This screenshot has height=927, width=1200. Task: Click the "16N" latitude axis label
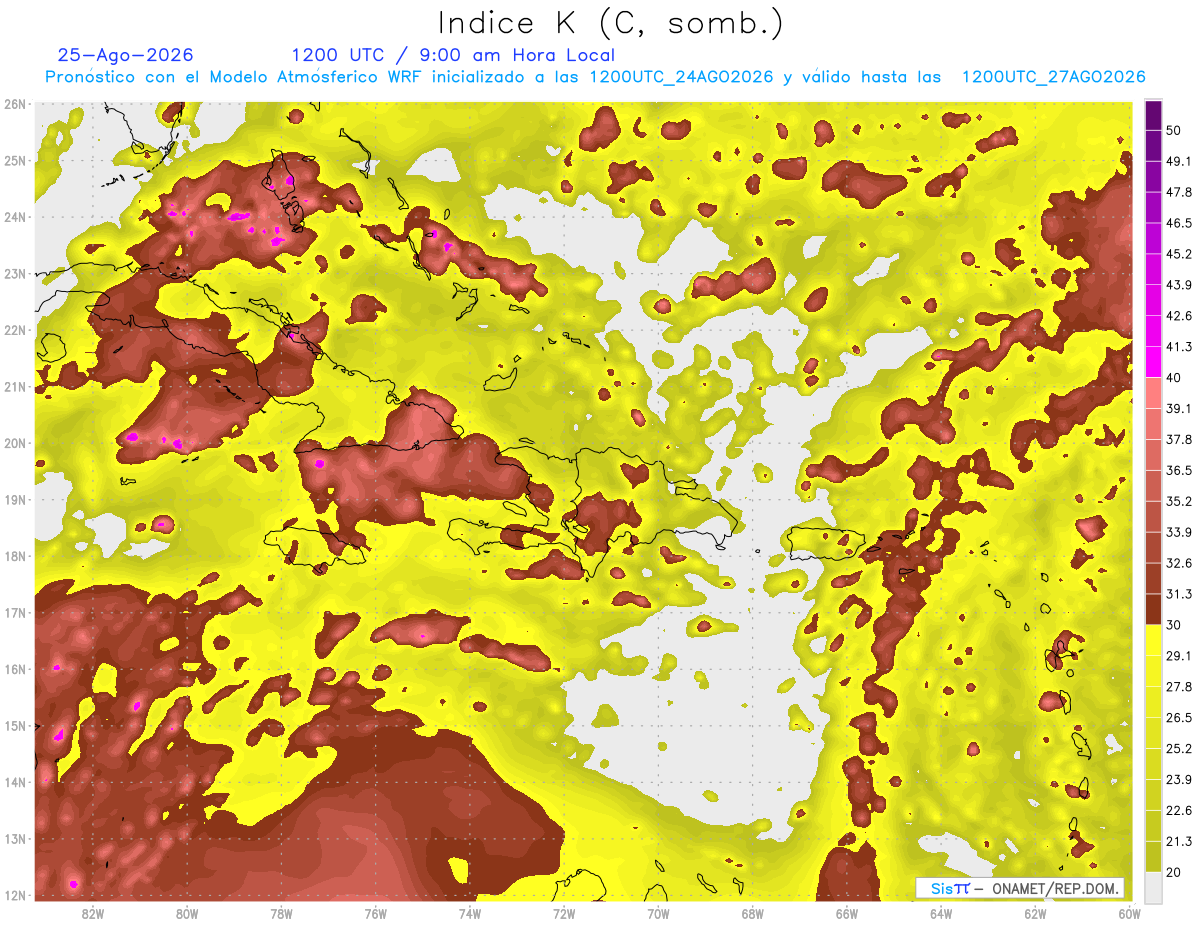[x=15, y=669]
